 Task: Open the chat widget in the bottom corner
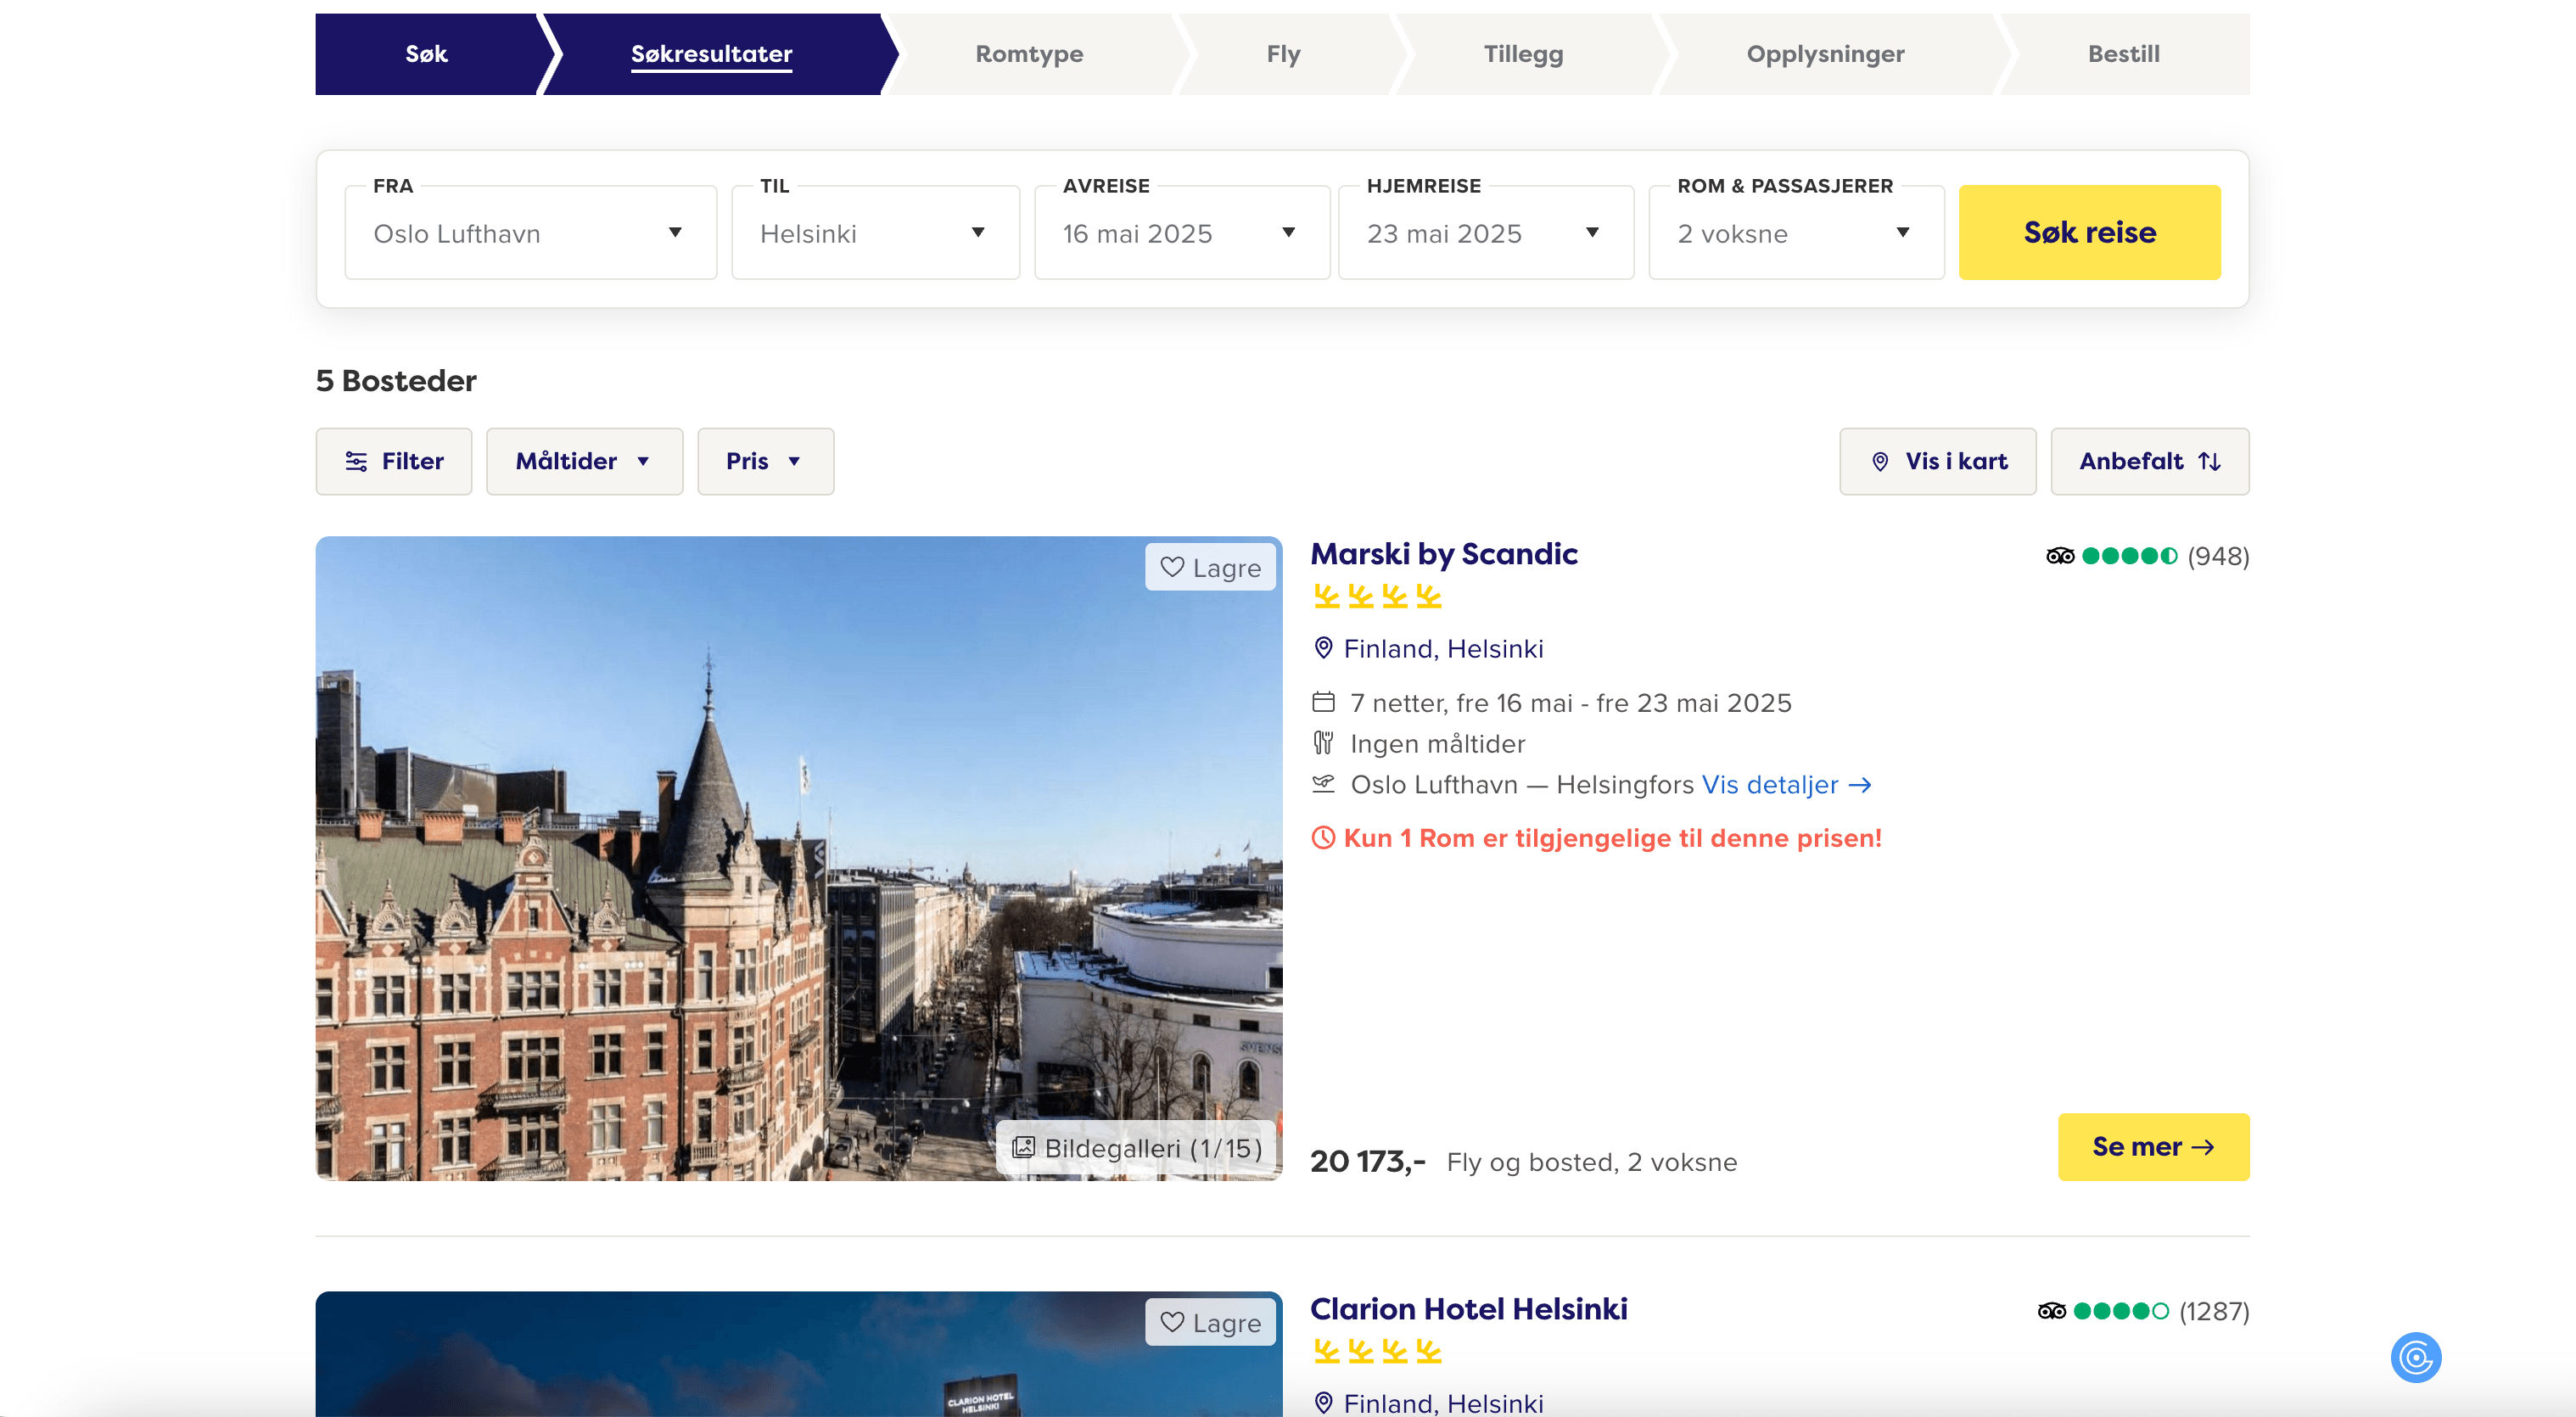2415,1357
